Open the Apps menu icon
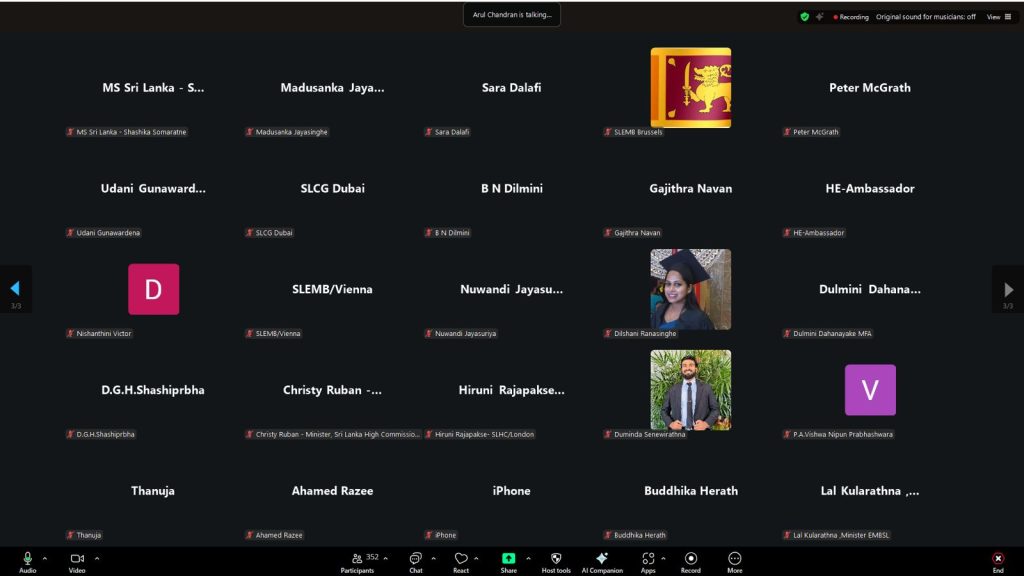The width and height of the screenshot is (1024, 576). pos(648,559)
